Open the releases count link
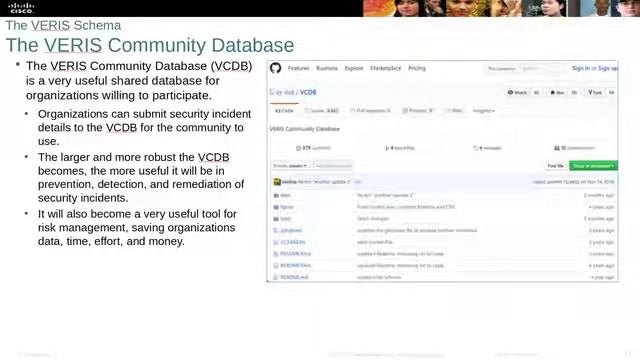Viewport: 640px width, 360px height. [x=487, y=148]
